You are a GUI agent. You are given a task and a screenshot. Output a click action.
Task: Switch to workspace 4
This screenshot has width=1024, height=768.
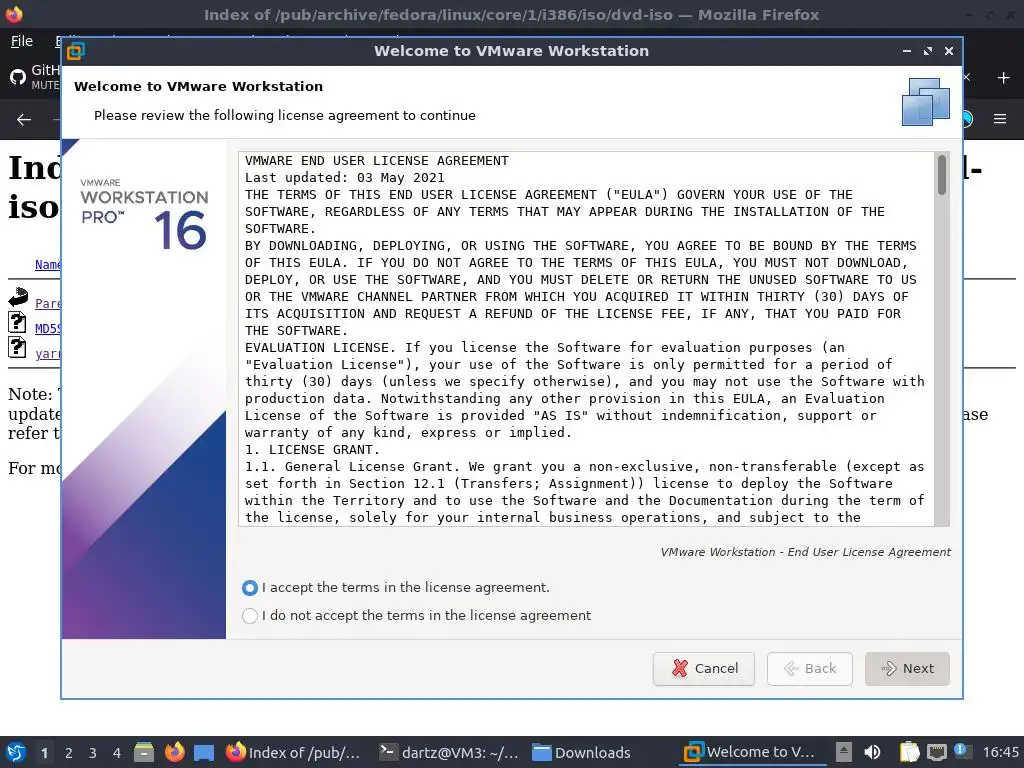(x=116, y=753)
